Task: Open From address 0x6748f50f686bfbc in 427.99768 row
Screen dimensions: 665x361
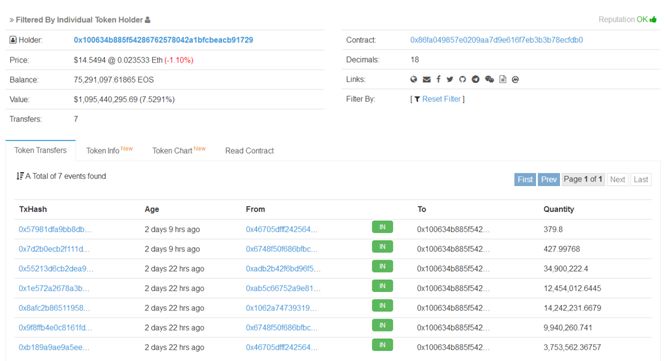Action: [x=281, y=249]
